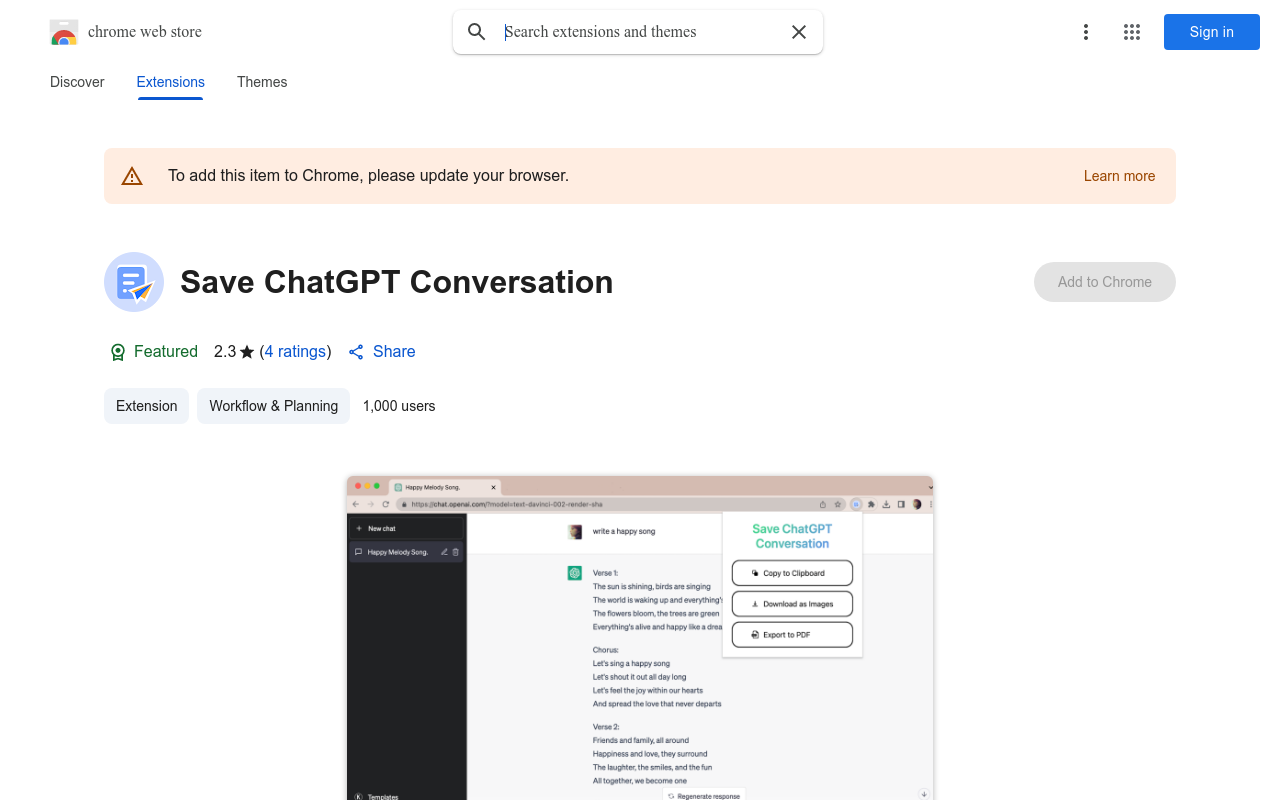Open the Google apps grid
This screenshot has width=1280, height=800.
[x=1132, y=32]
